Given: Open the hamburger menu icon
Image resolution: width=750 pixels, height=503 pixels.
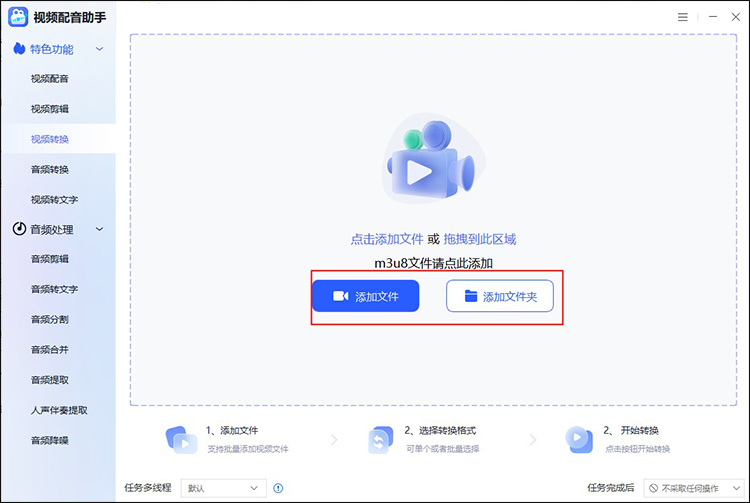Looking at the screenshot, I should click(683, 17).
